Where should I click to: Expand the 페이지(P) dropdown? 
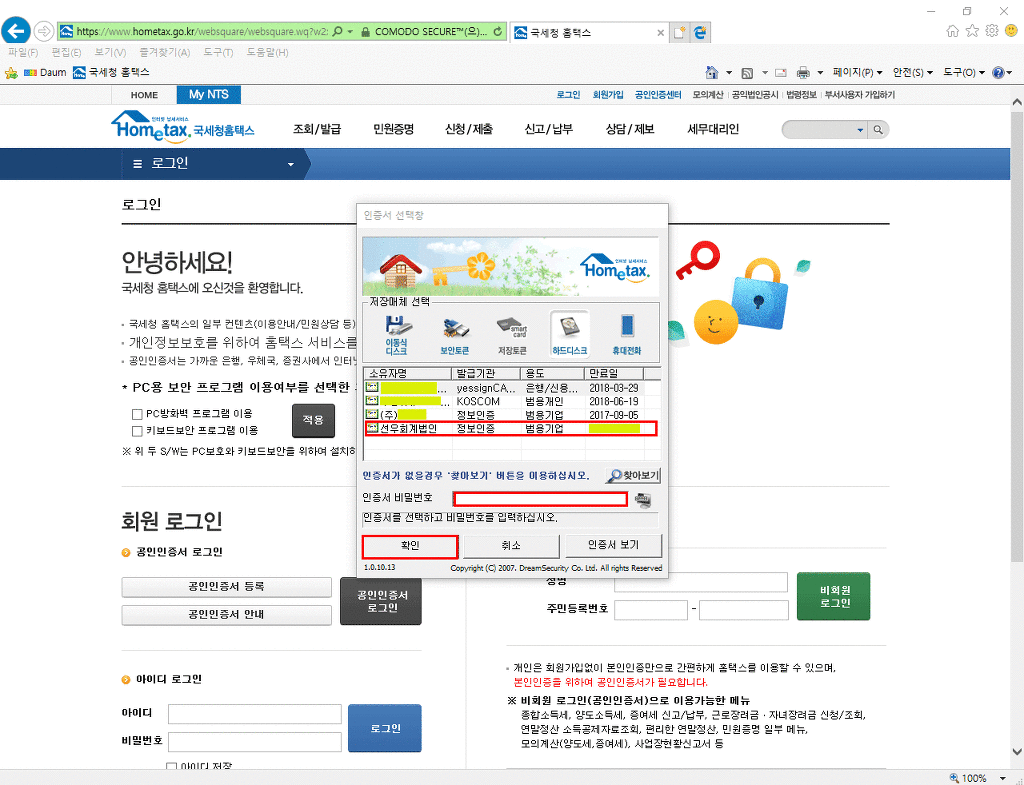coord(858,72)
